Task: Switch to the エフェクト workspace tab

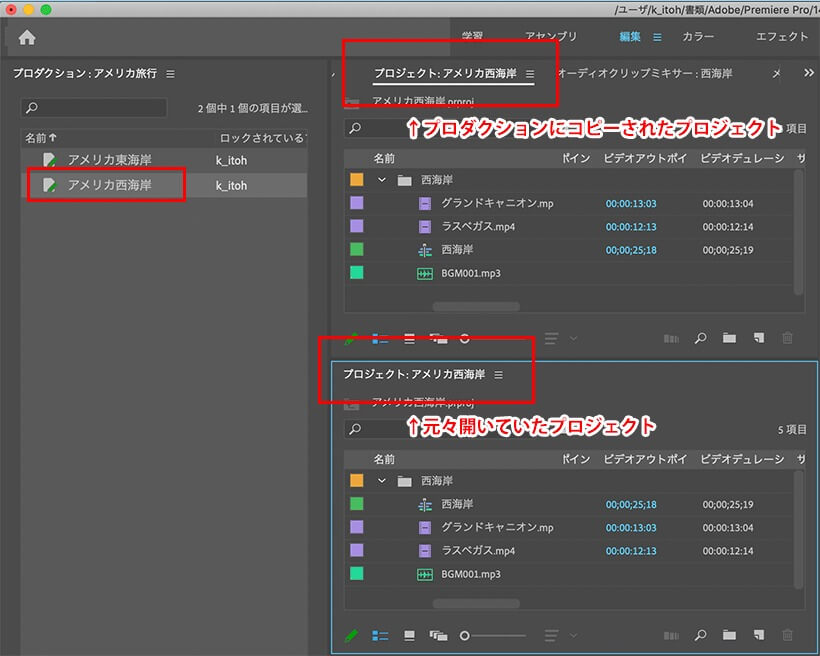Action: (782, 37)
